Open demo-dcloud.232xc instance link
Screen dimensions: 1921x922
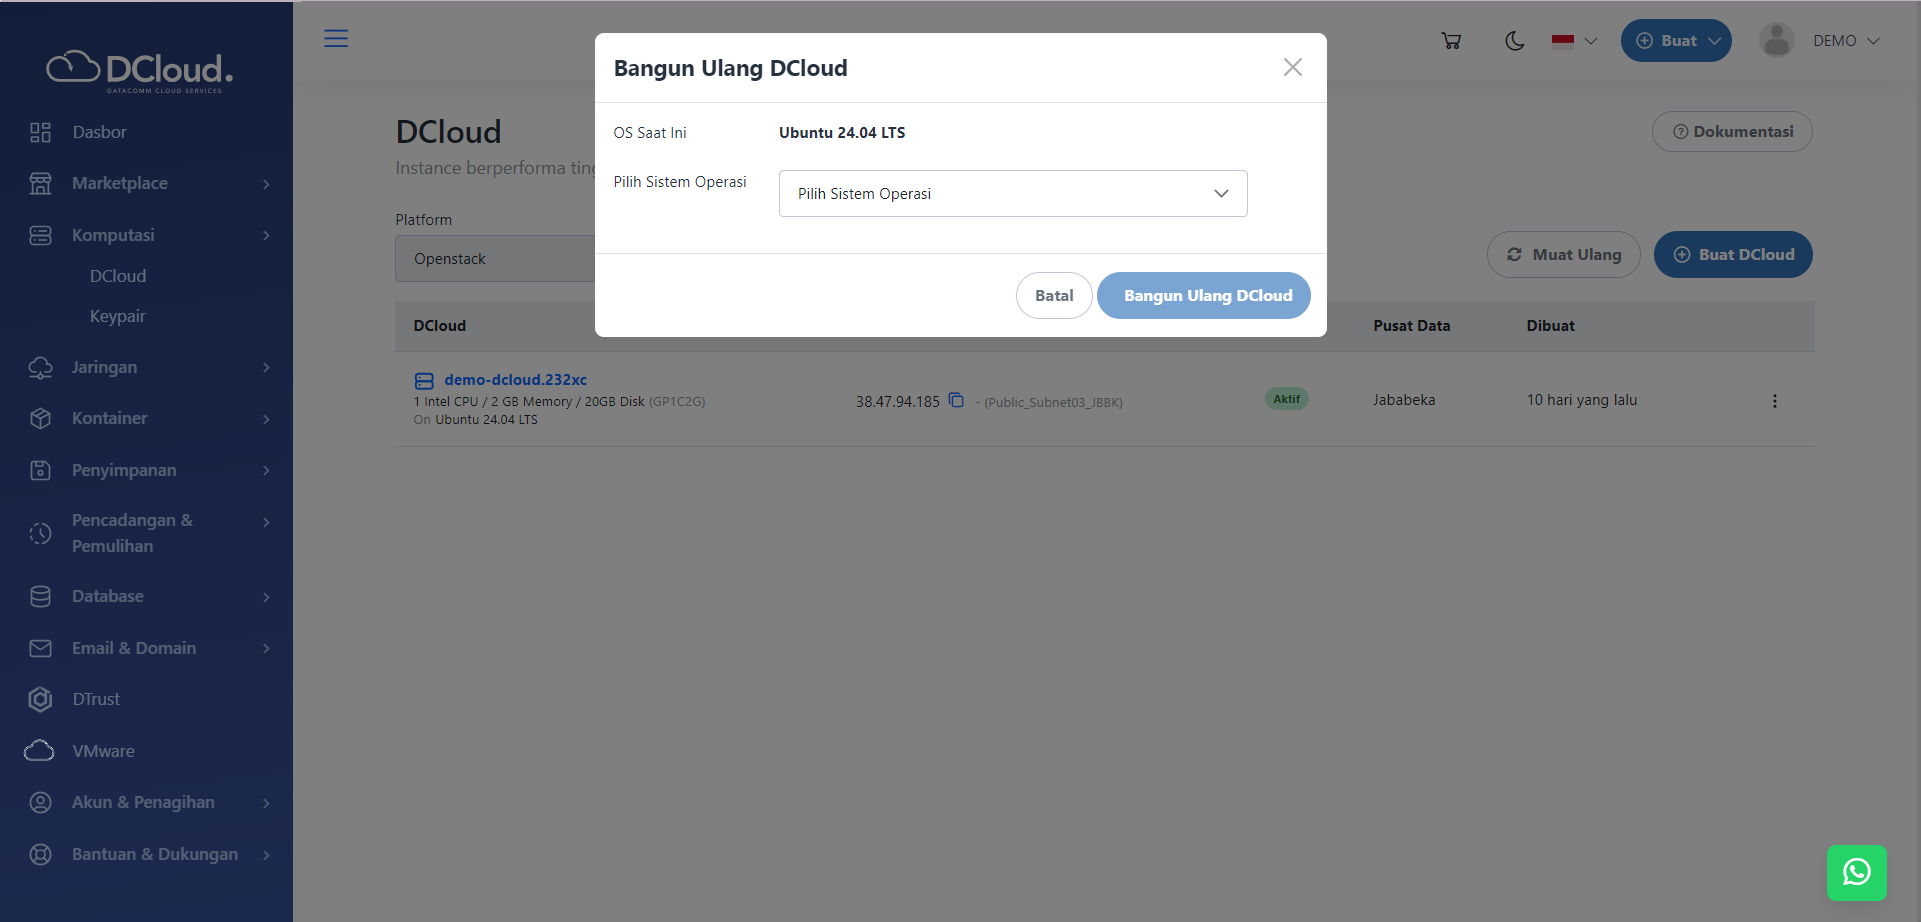(x=515, y=380)
